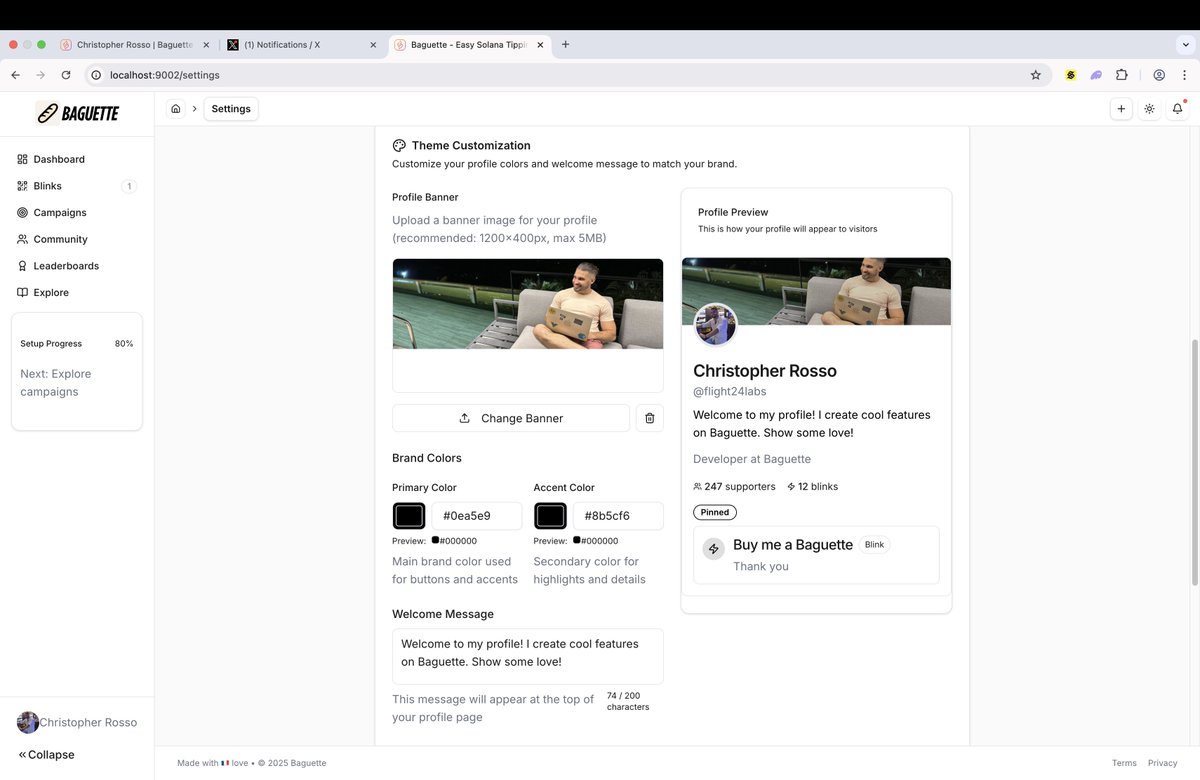
Task: Click the Welcome Message text area
Action: pos(528,656)
